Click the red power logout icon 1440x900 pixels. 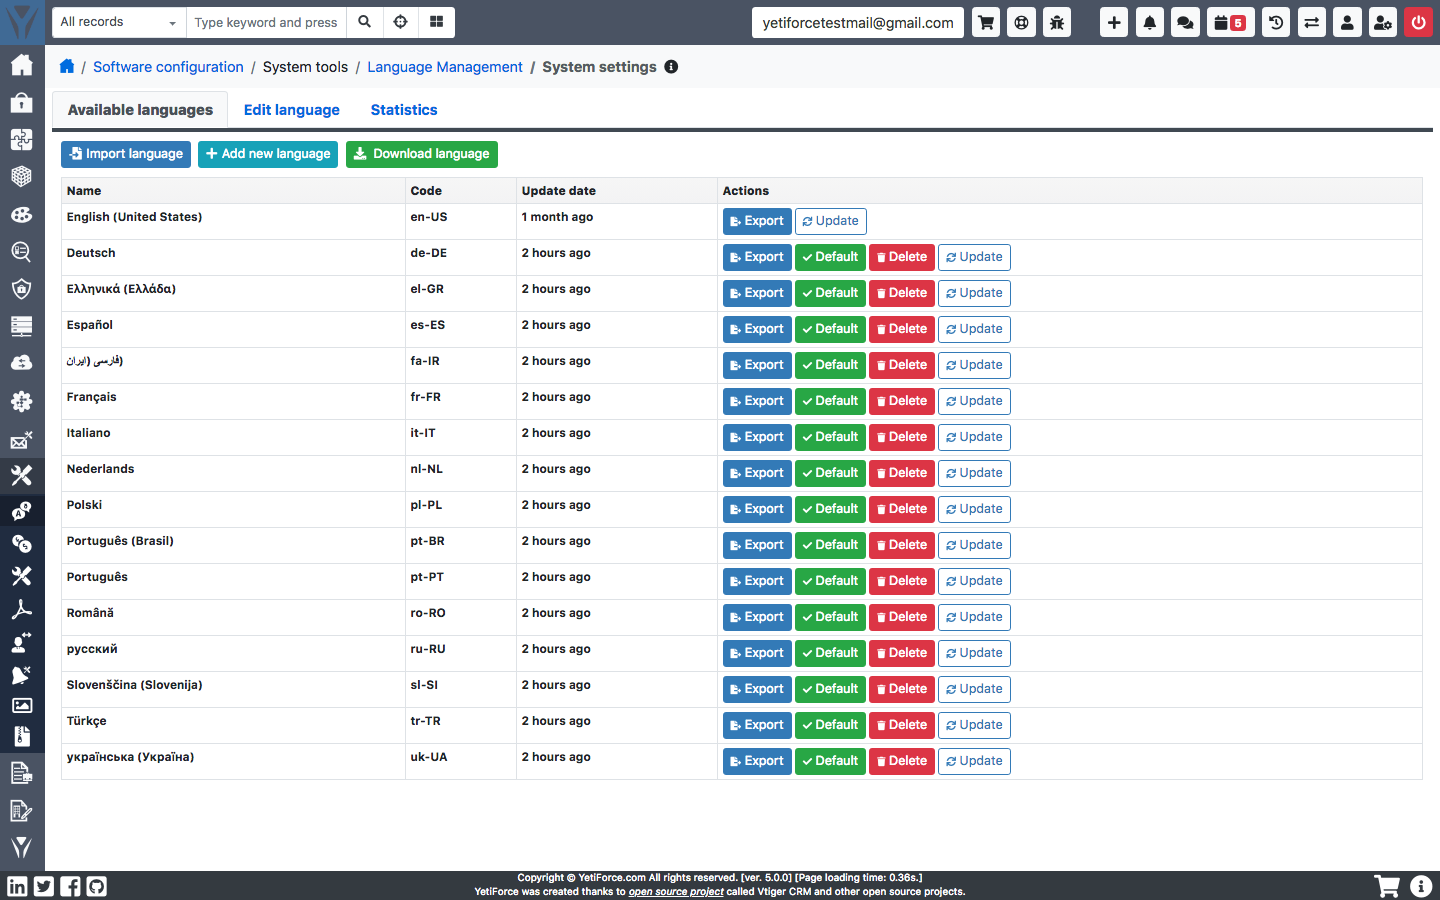(x=1418, y=22)
